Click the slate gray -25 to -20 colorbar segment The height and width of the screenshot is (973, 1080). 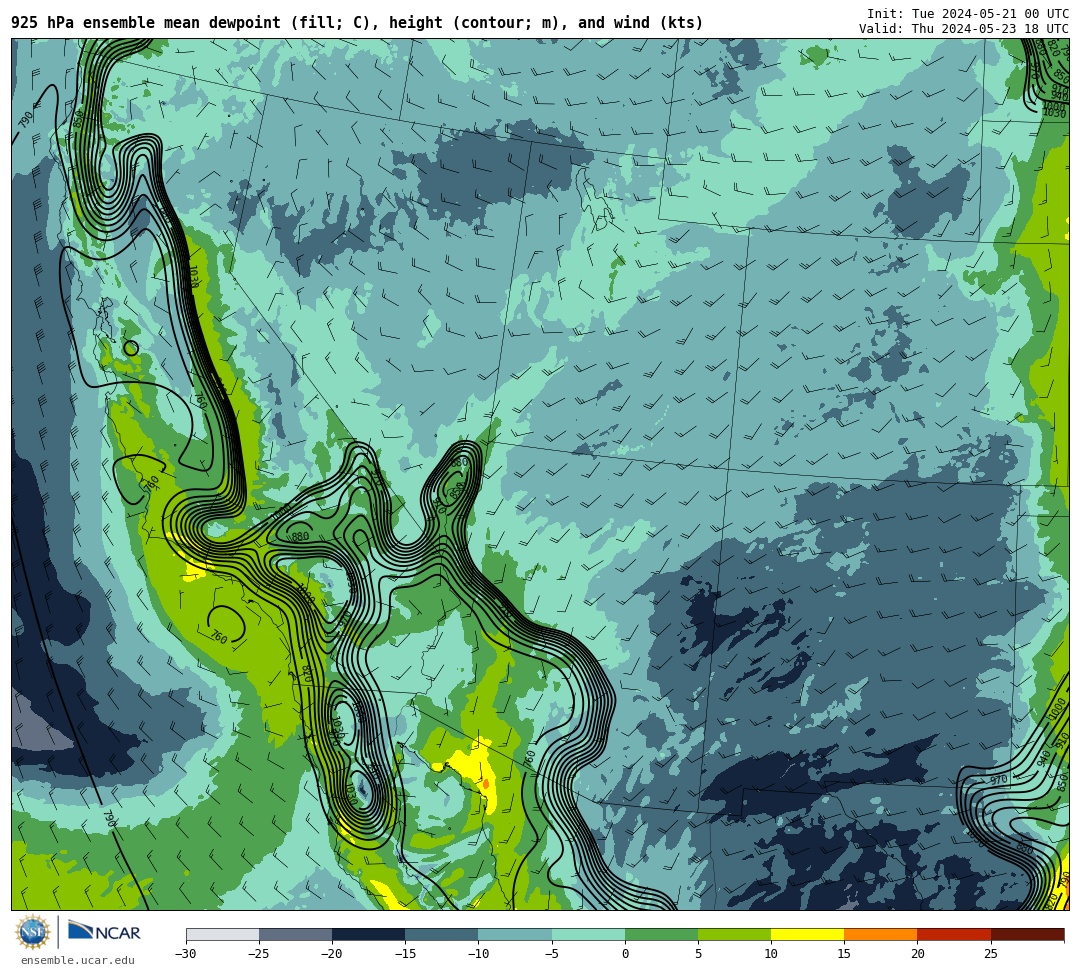click(x=295, y=934)
